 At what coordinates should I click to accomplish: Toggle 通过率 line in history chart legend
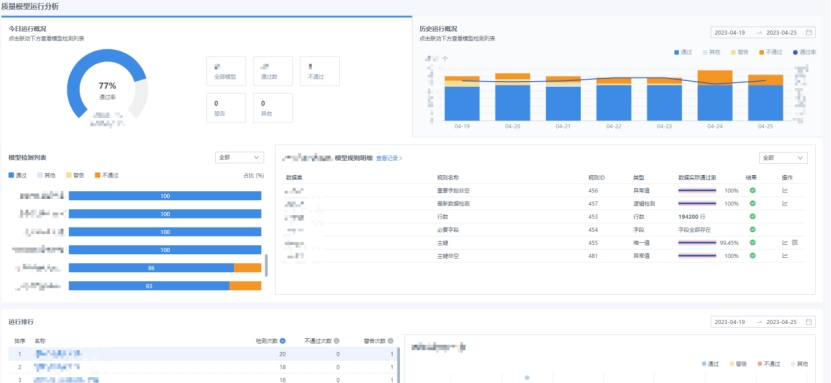(x=805, y=52)
